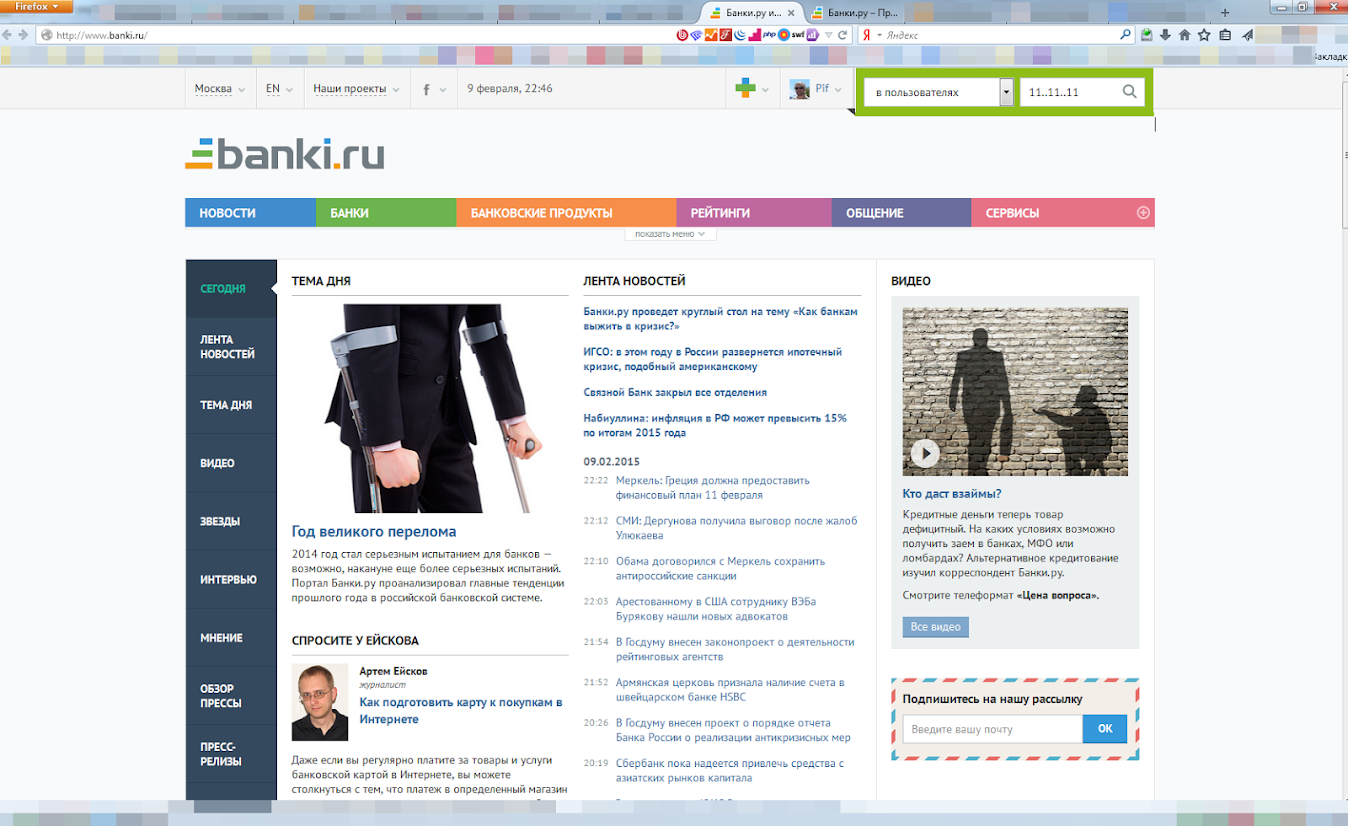Click the swf extension icon in the address bar
This screenshot has width=1348, height=826.
[798, 35]
